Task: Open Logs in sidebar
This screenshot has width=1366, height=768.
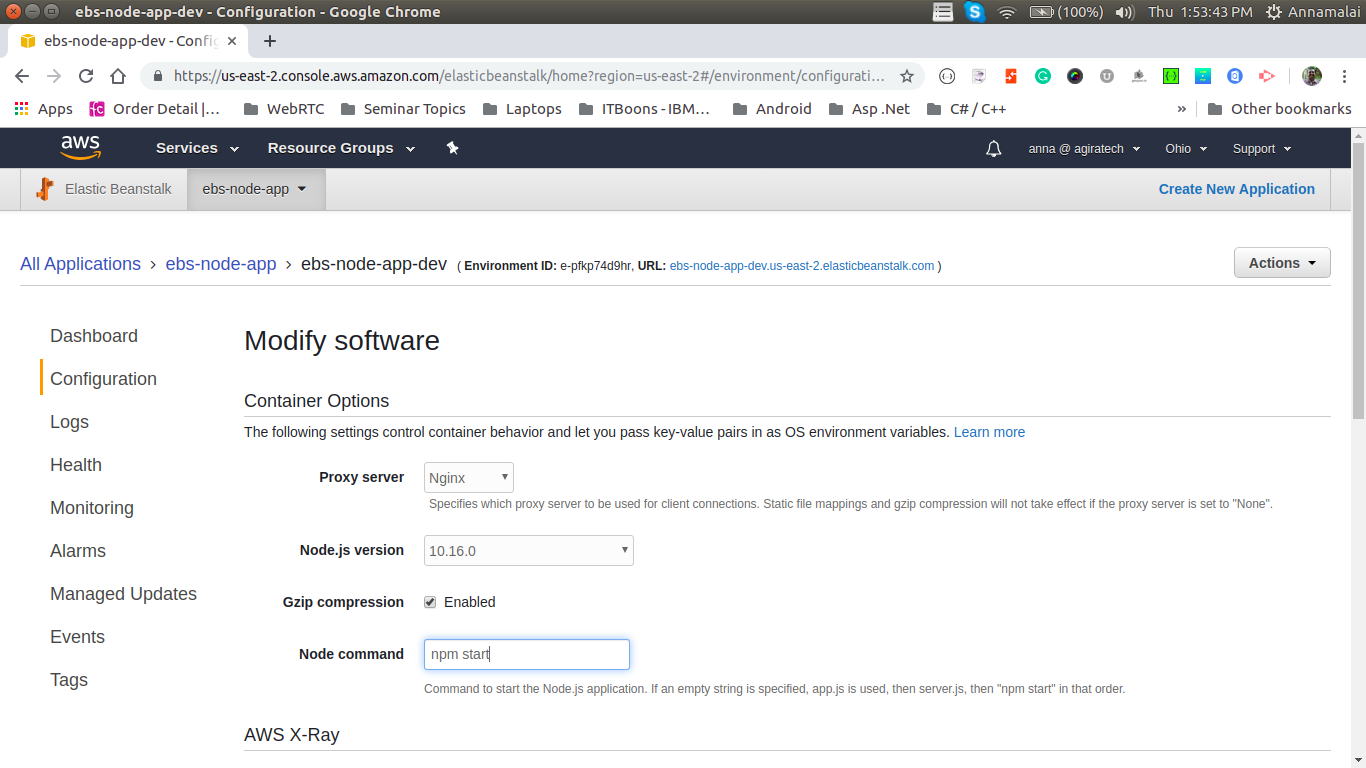Action: (x=69, y=422)
